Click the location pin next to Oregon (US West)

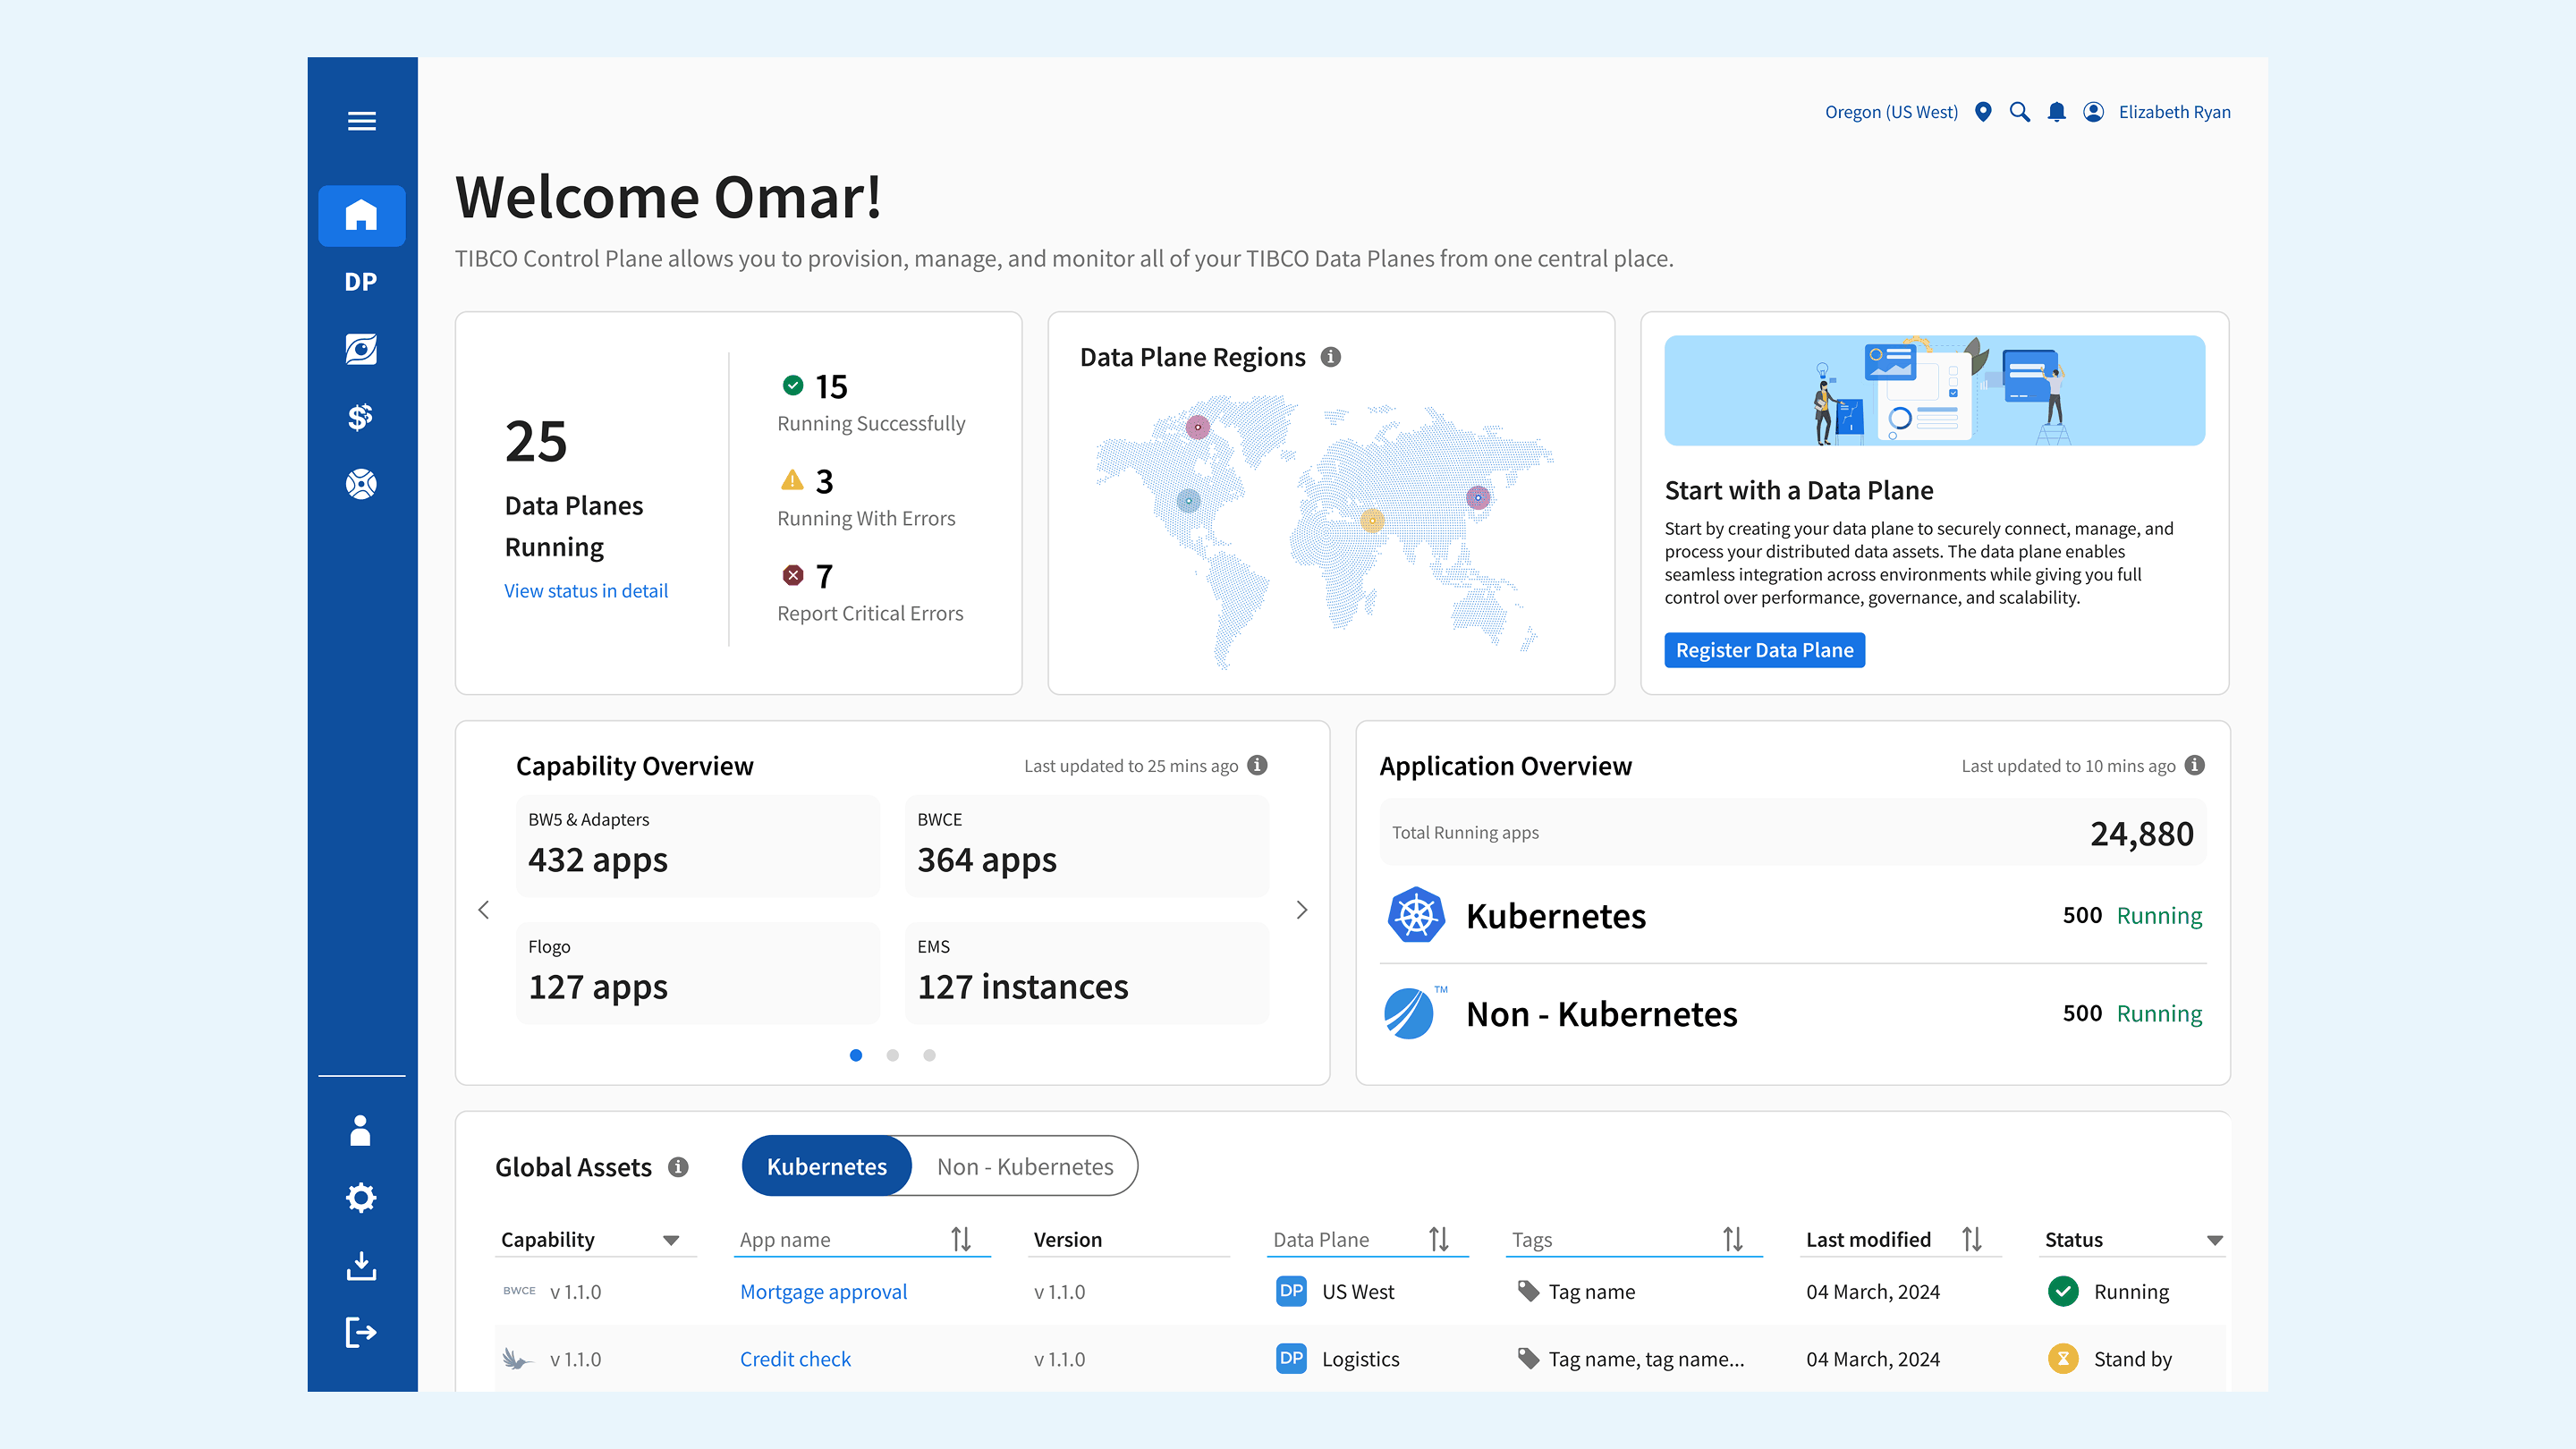(x=1982, y=112)
